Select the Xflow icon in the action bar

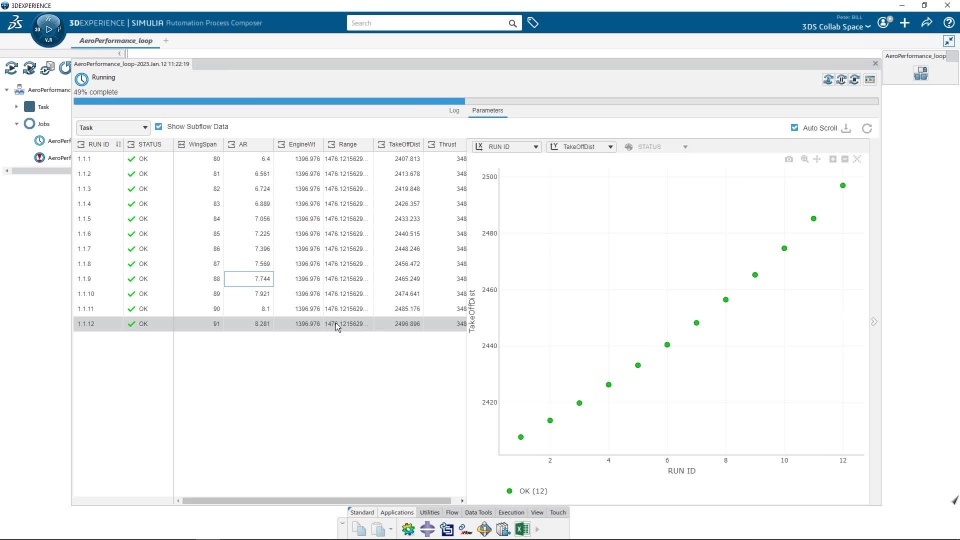[x=465, y=529]
